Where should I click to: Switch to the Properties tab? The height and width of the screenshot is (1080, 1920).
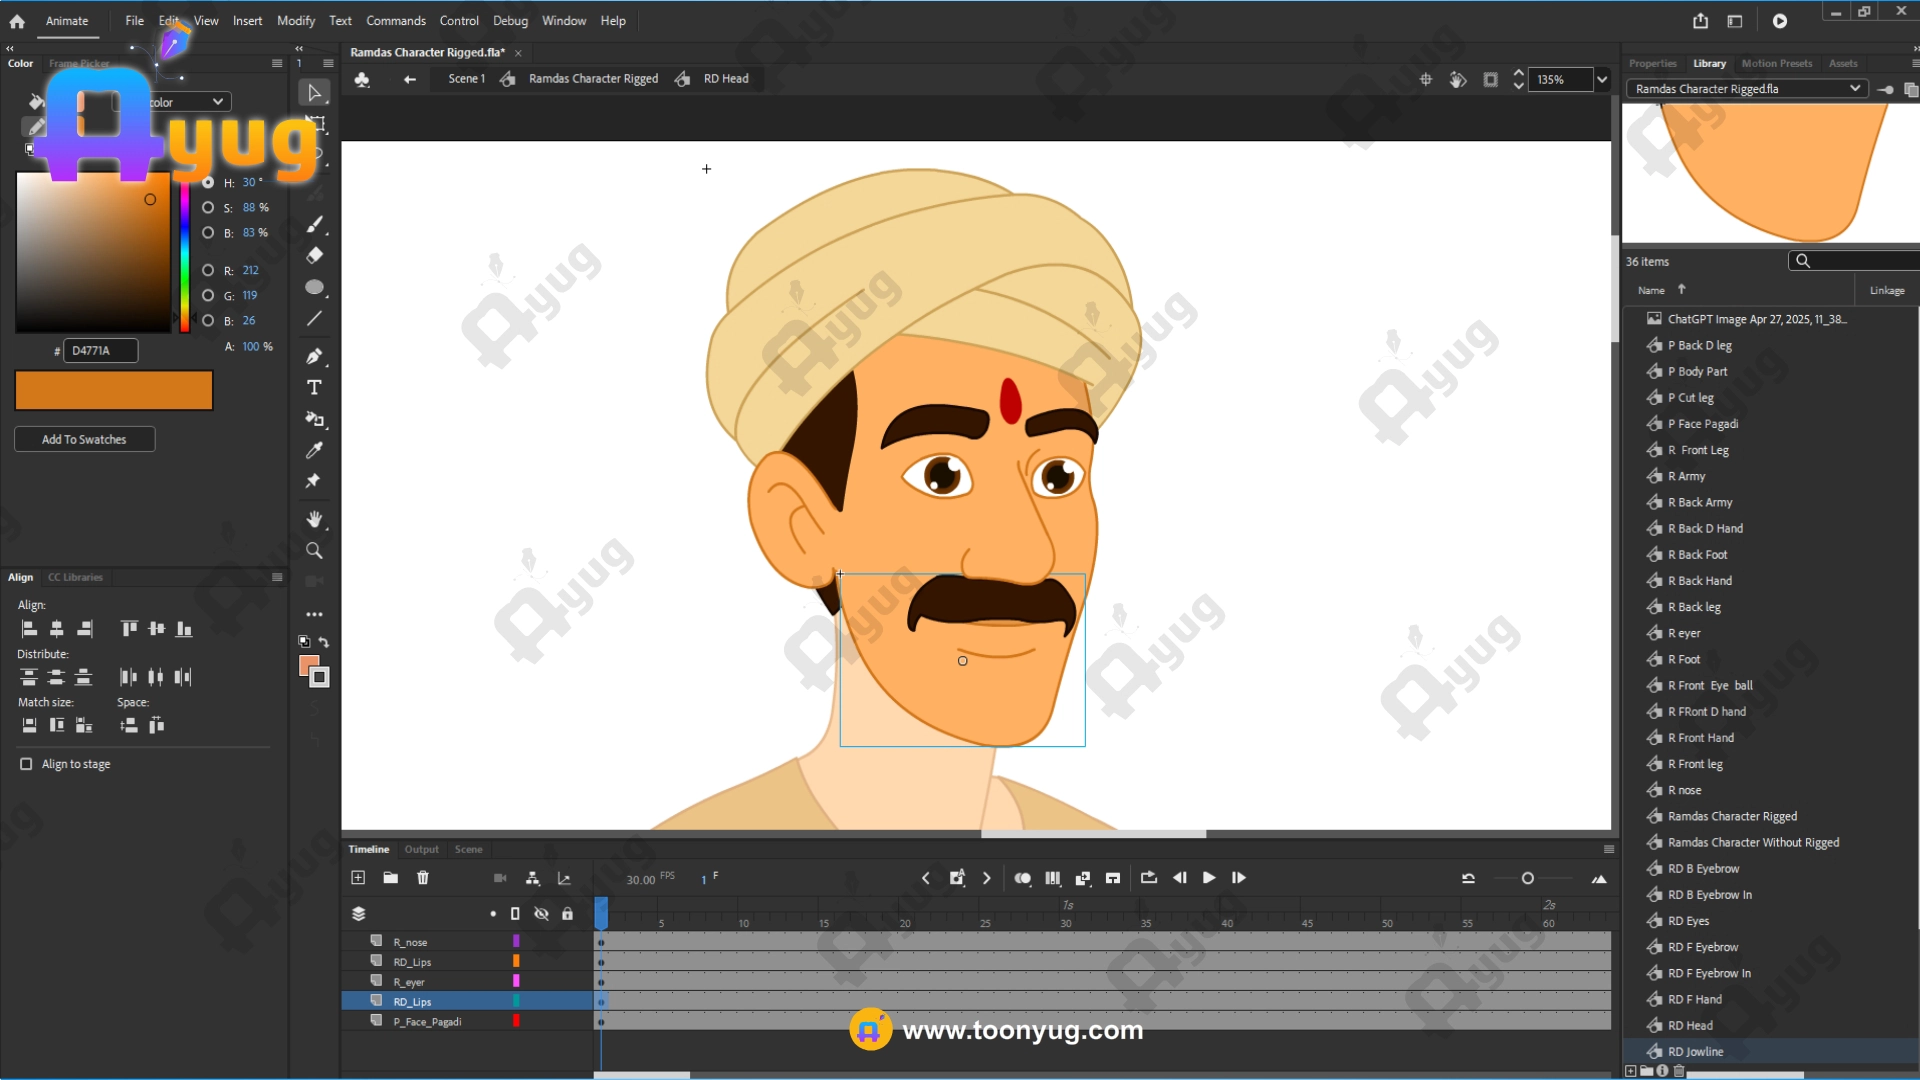click(1652, 63)
